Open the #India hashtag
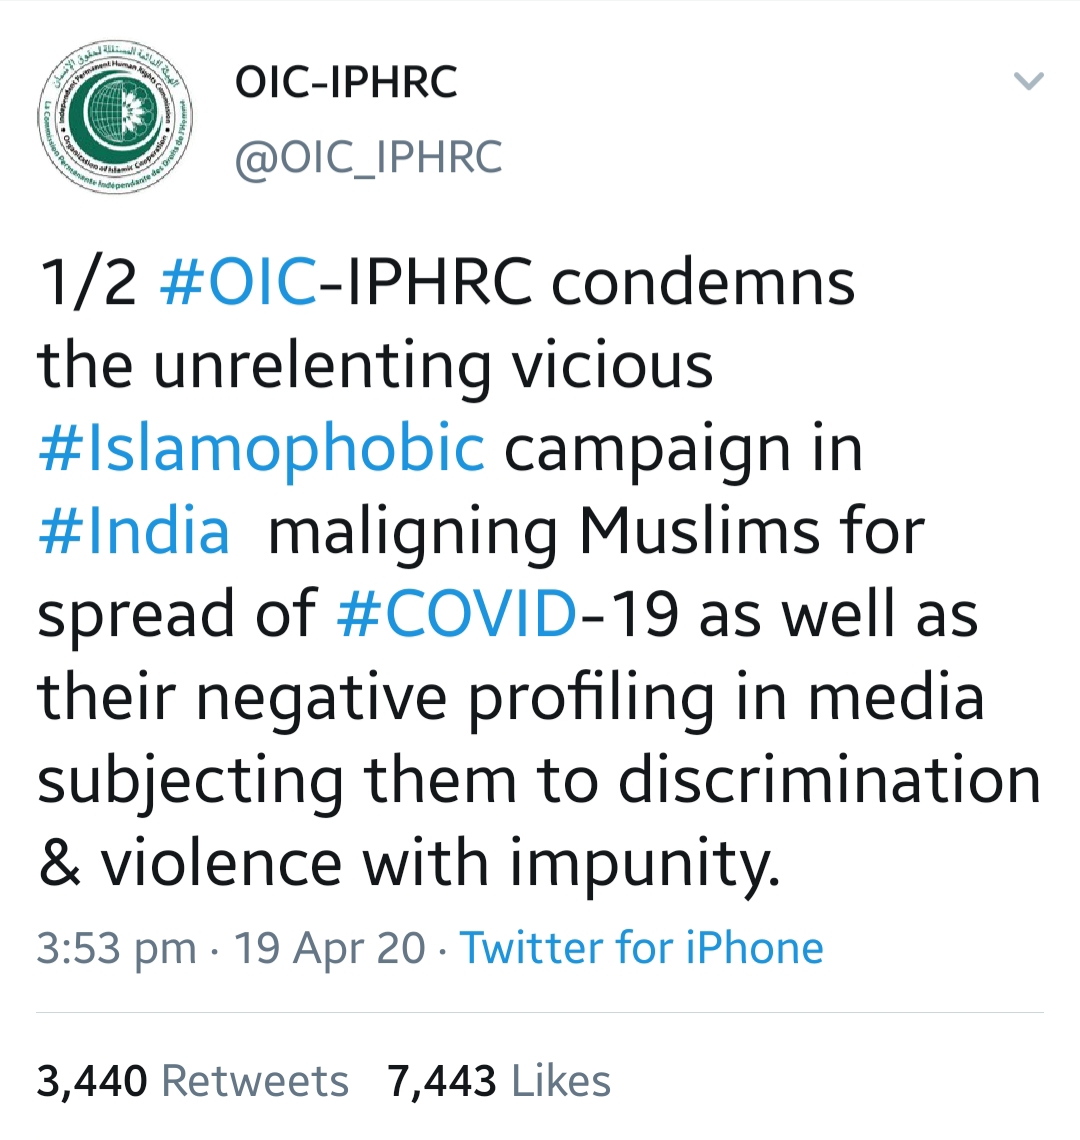The image size is (1080, 1140). click(134, 530)
